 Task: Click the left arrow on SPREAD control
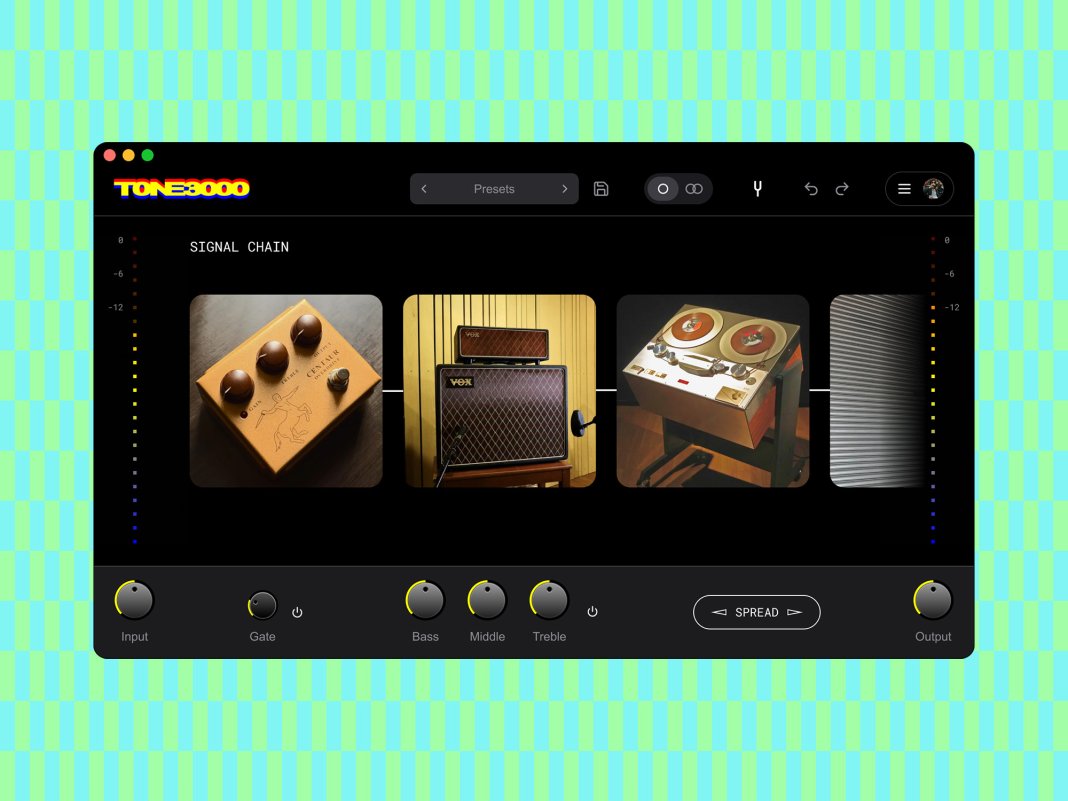point(719,612)
